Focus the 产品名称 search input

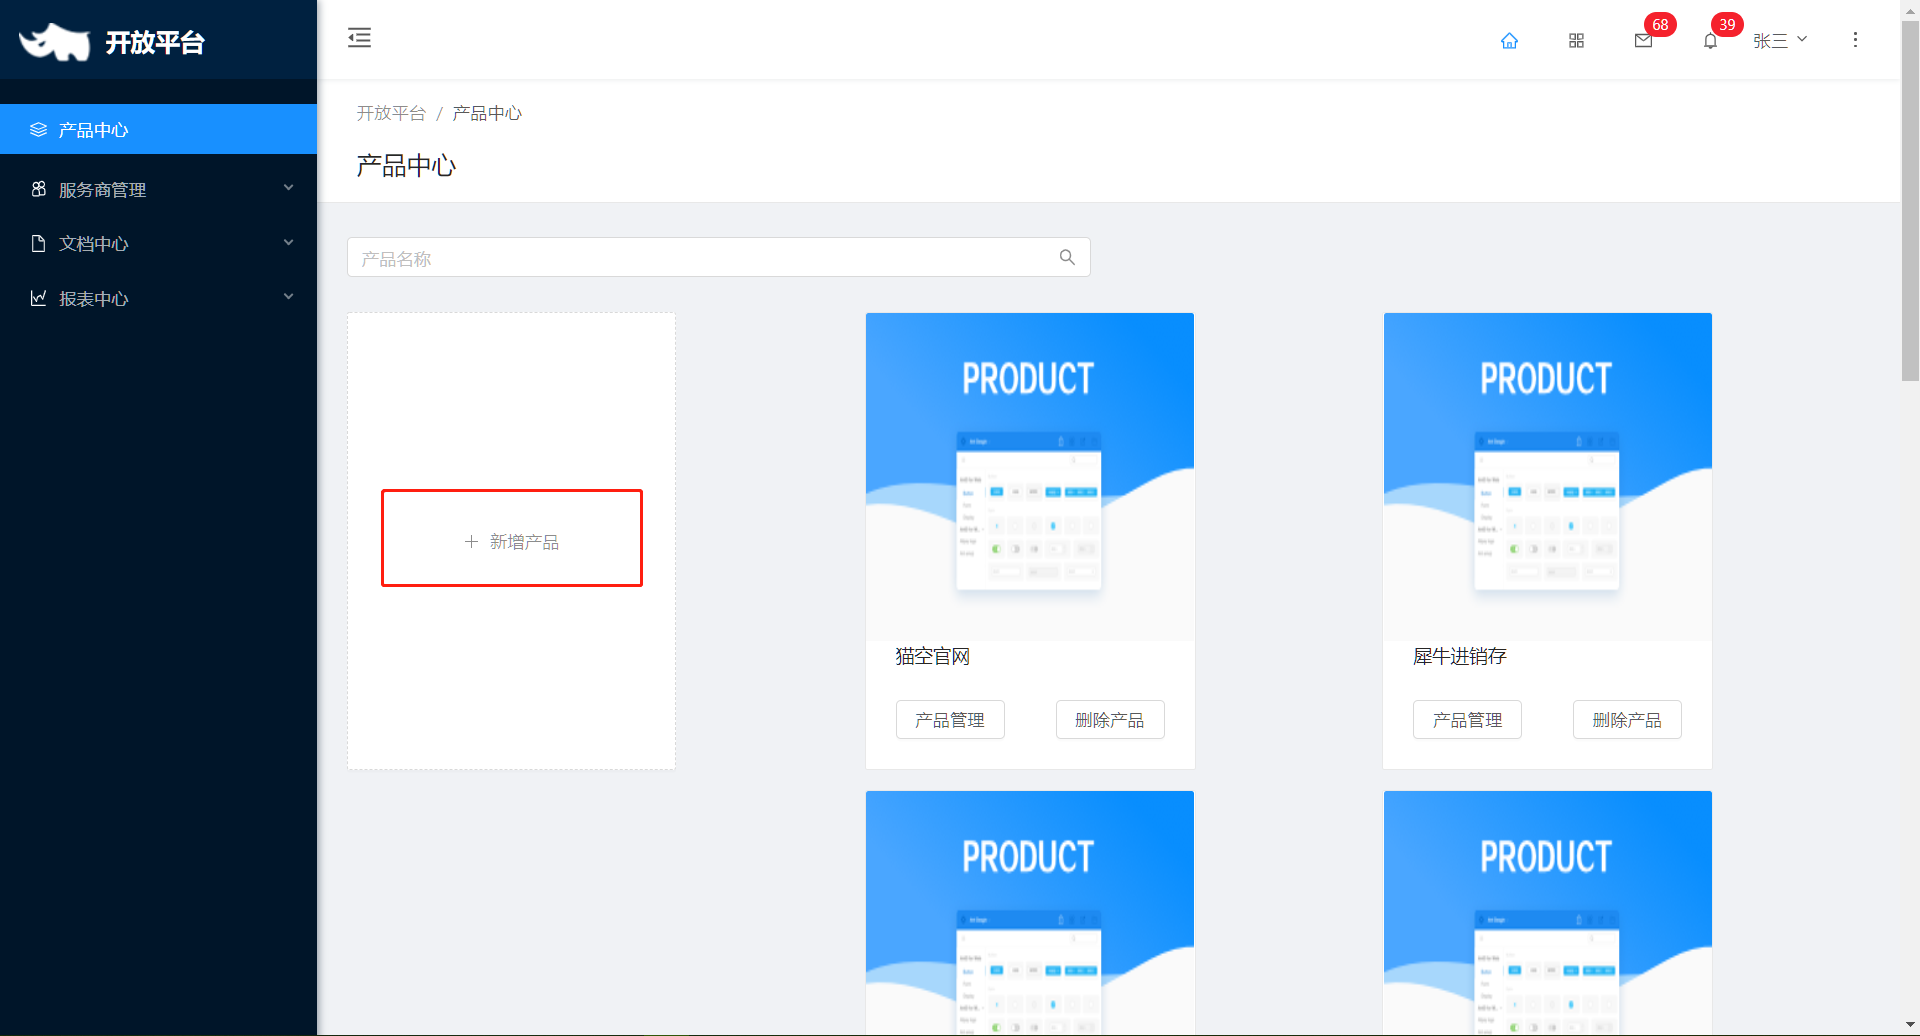[x=718, y=257]
